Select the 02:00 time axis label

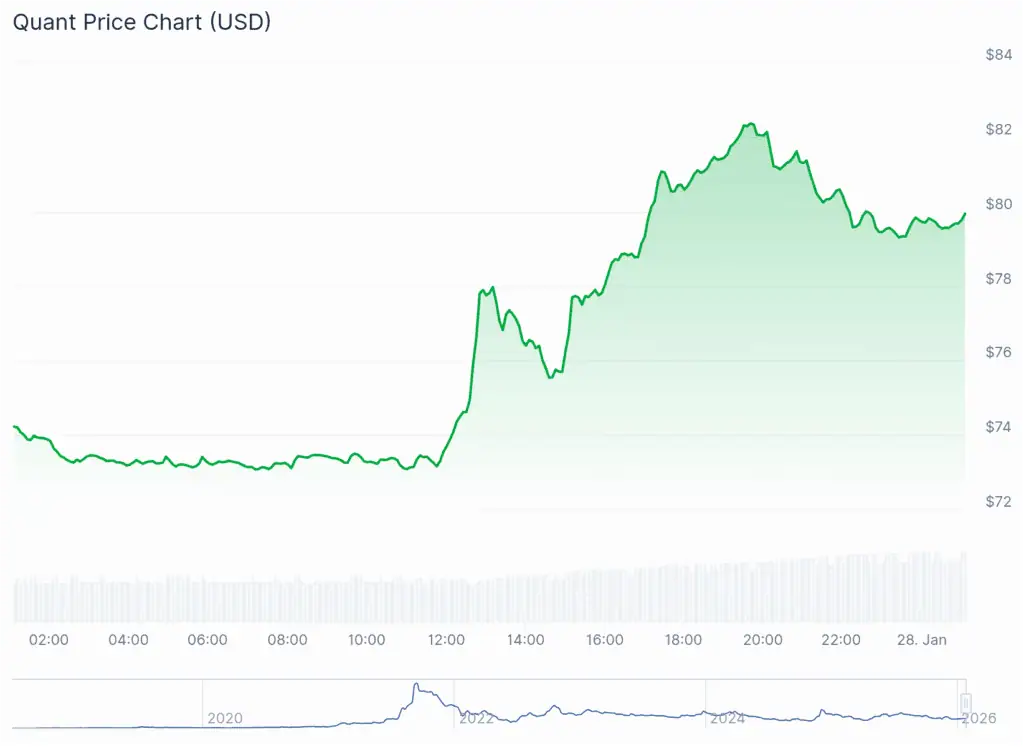tap(49, 640)
